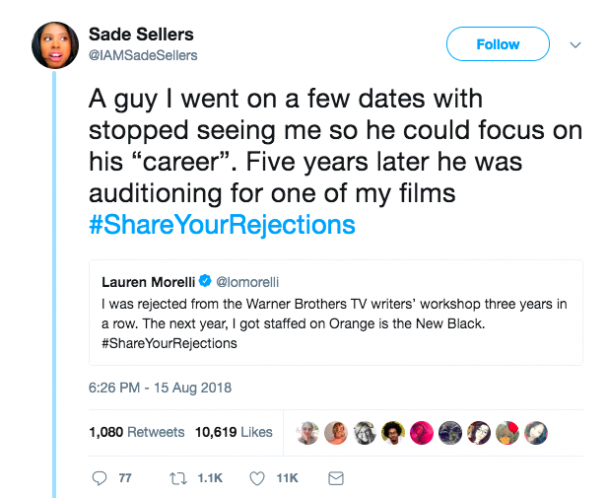The width and height of the screenshot is (608, 498).
Task: Expand tweet options chevron menu
Action: click(x=575, y=45)
